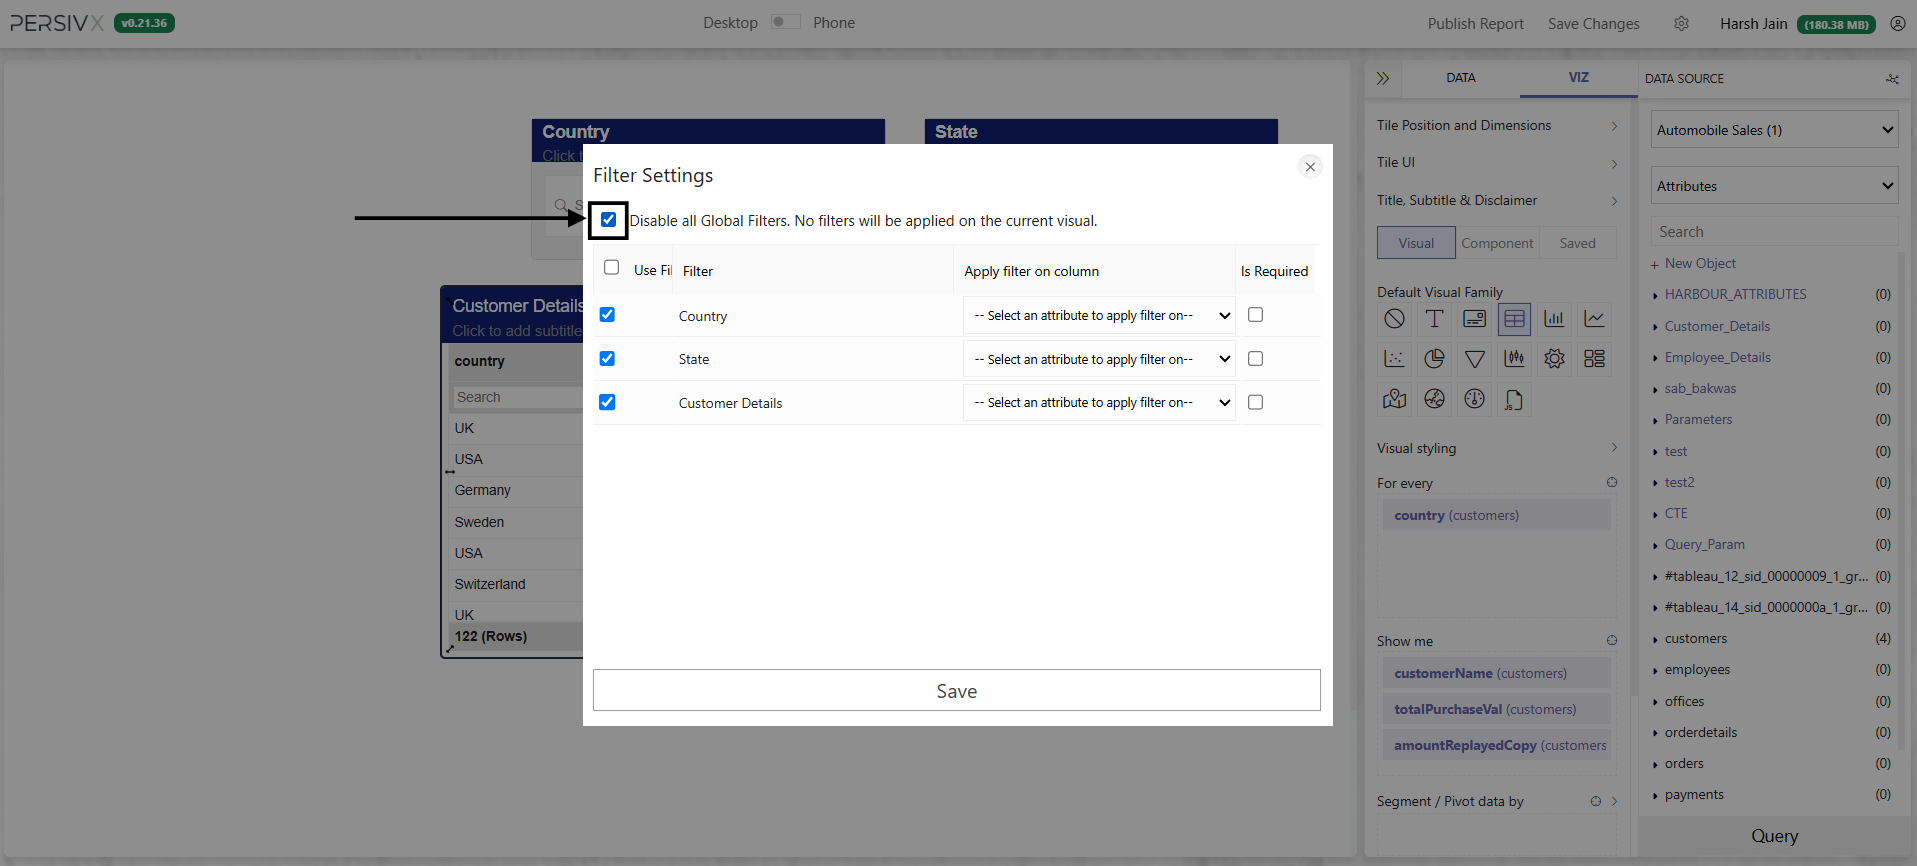Screen dimensions: 1917x866
Task: Open the State row attribute dropdown
Action: 1099,359
